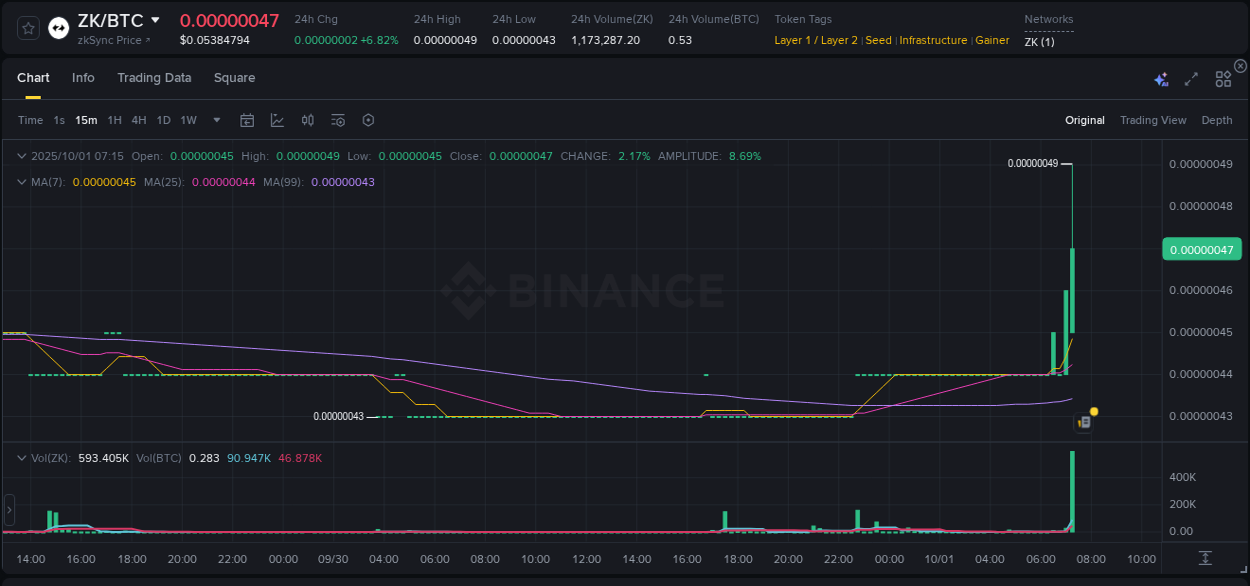Click the Gainer token tag
This screenshot has width=1250, height=586.
coord(991,40)
